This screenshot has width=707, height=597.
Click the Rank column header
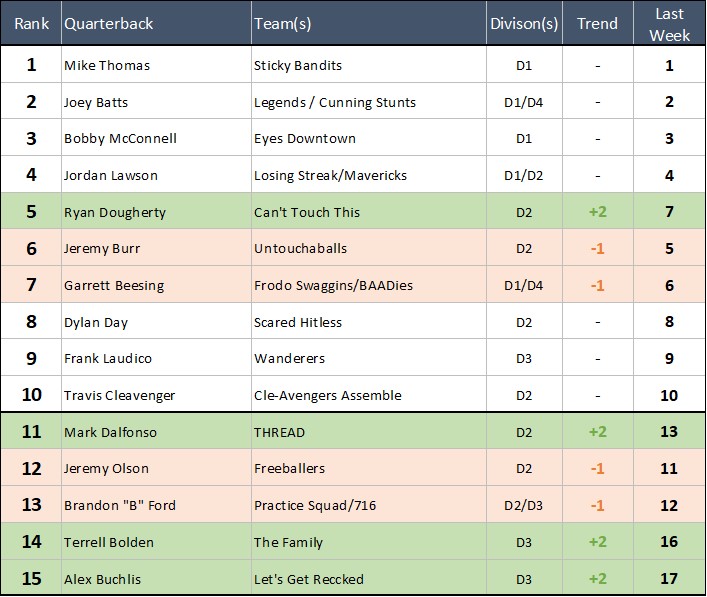pos(31,23)
